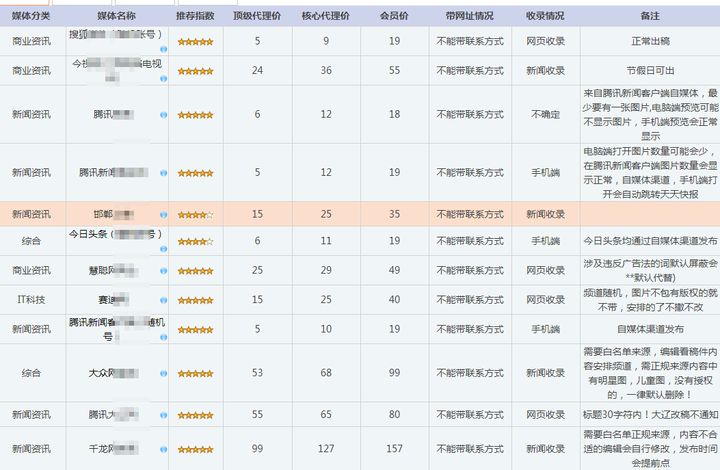Click the four-star rating in the 邯郸 row
This screenshot has width=720, height=470.
196,215
